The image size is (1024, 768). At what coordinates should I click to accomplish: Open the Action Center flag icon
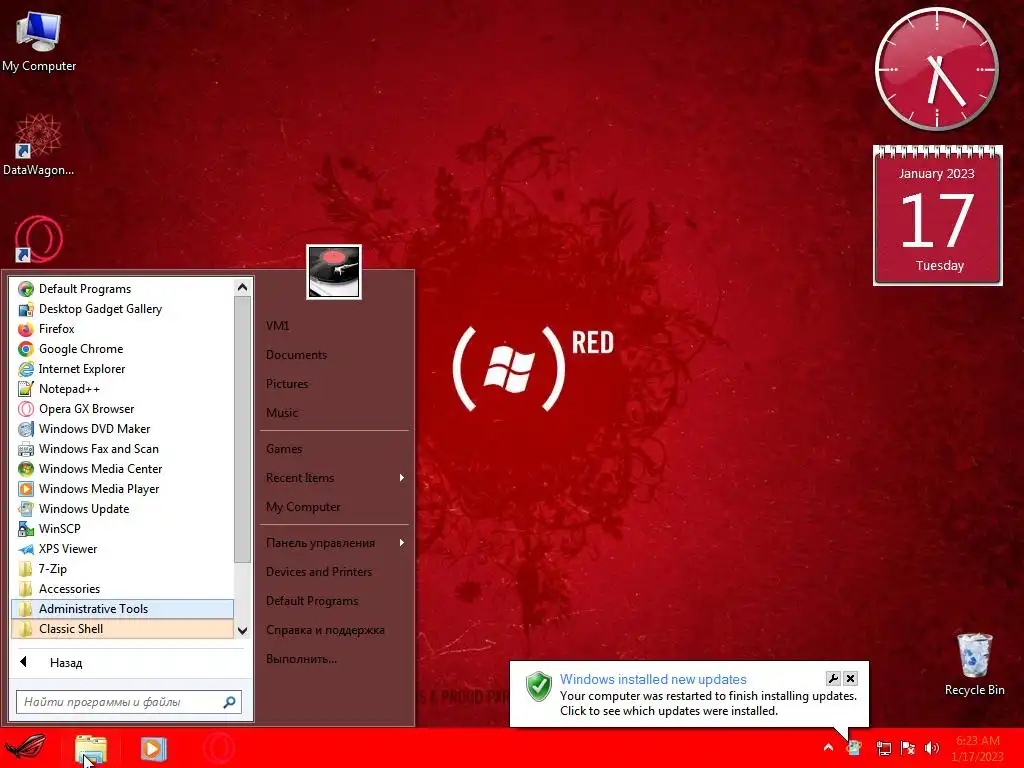pos(908,748)
